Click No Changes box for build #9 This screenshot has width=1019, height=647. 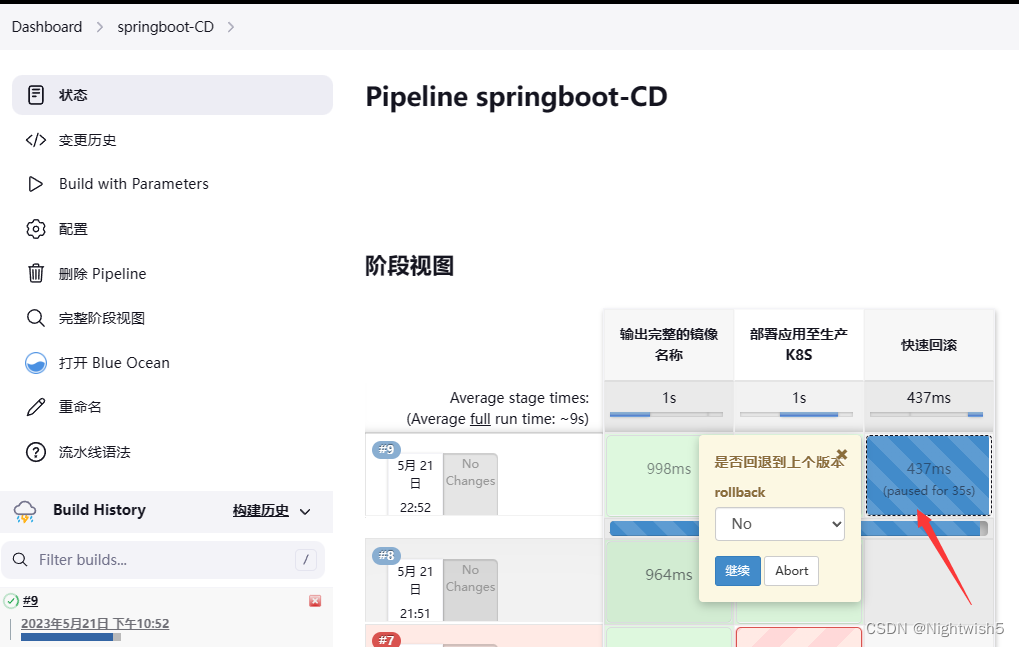(x=471, y=484)
